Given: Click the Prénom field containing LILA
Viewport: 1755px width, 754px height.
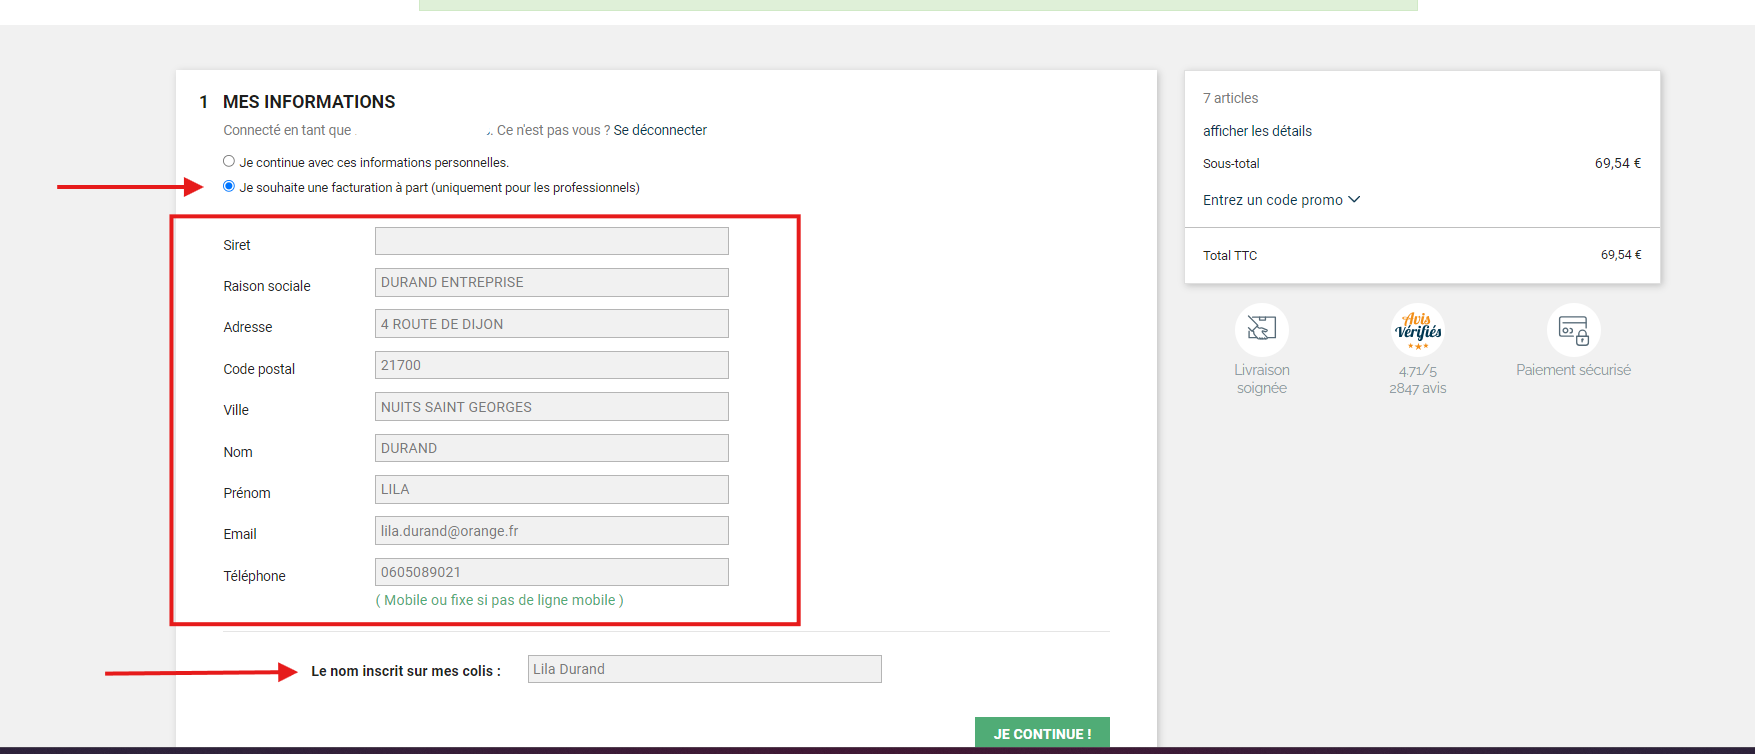Looking at the screenshot, I should tap(551, 489).
